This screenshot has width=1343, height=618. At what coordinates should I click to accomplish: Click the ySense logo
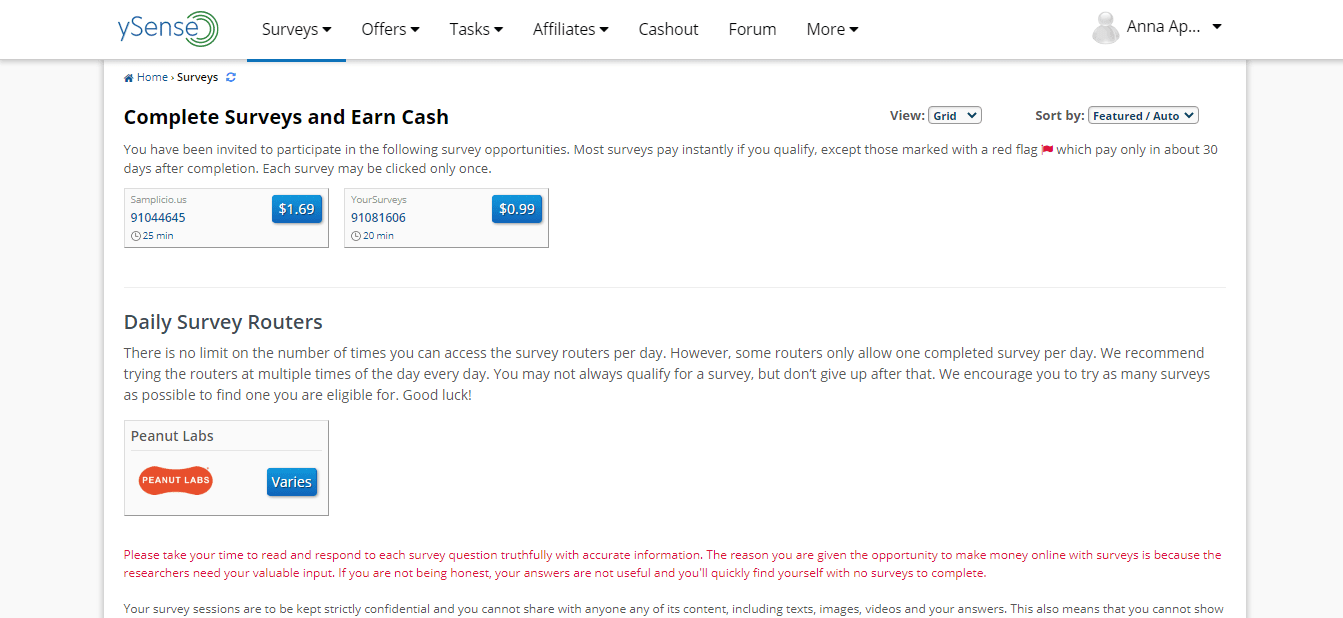(x=167, y=29)
